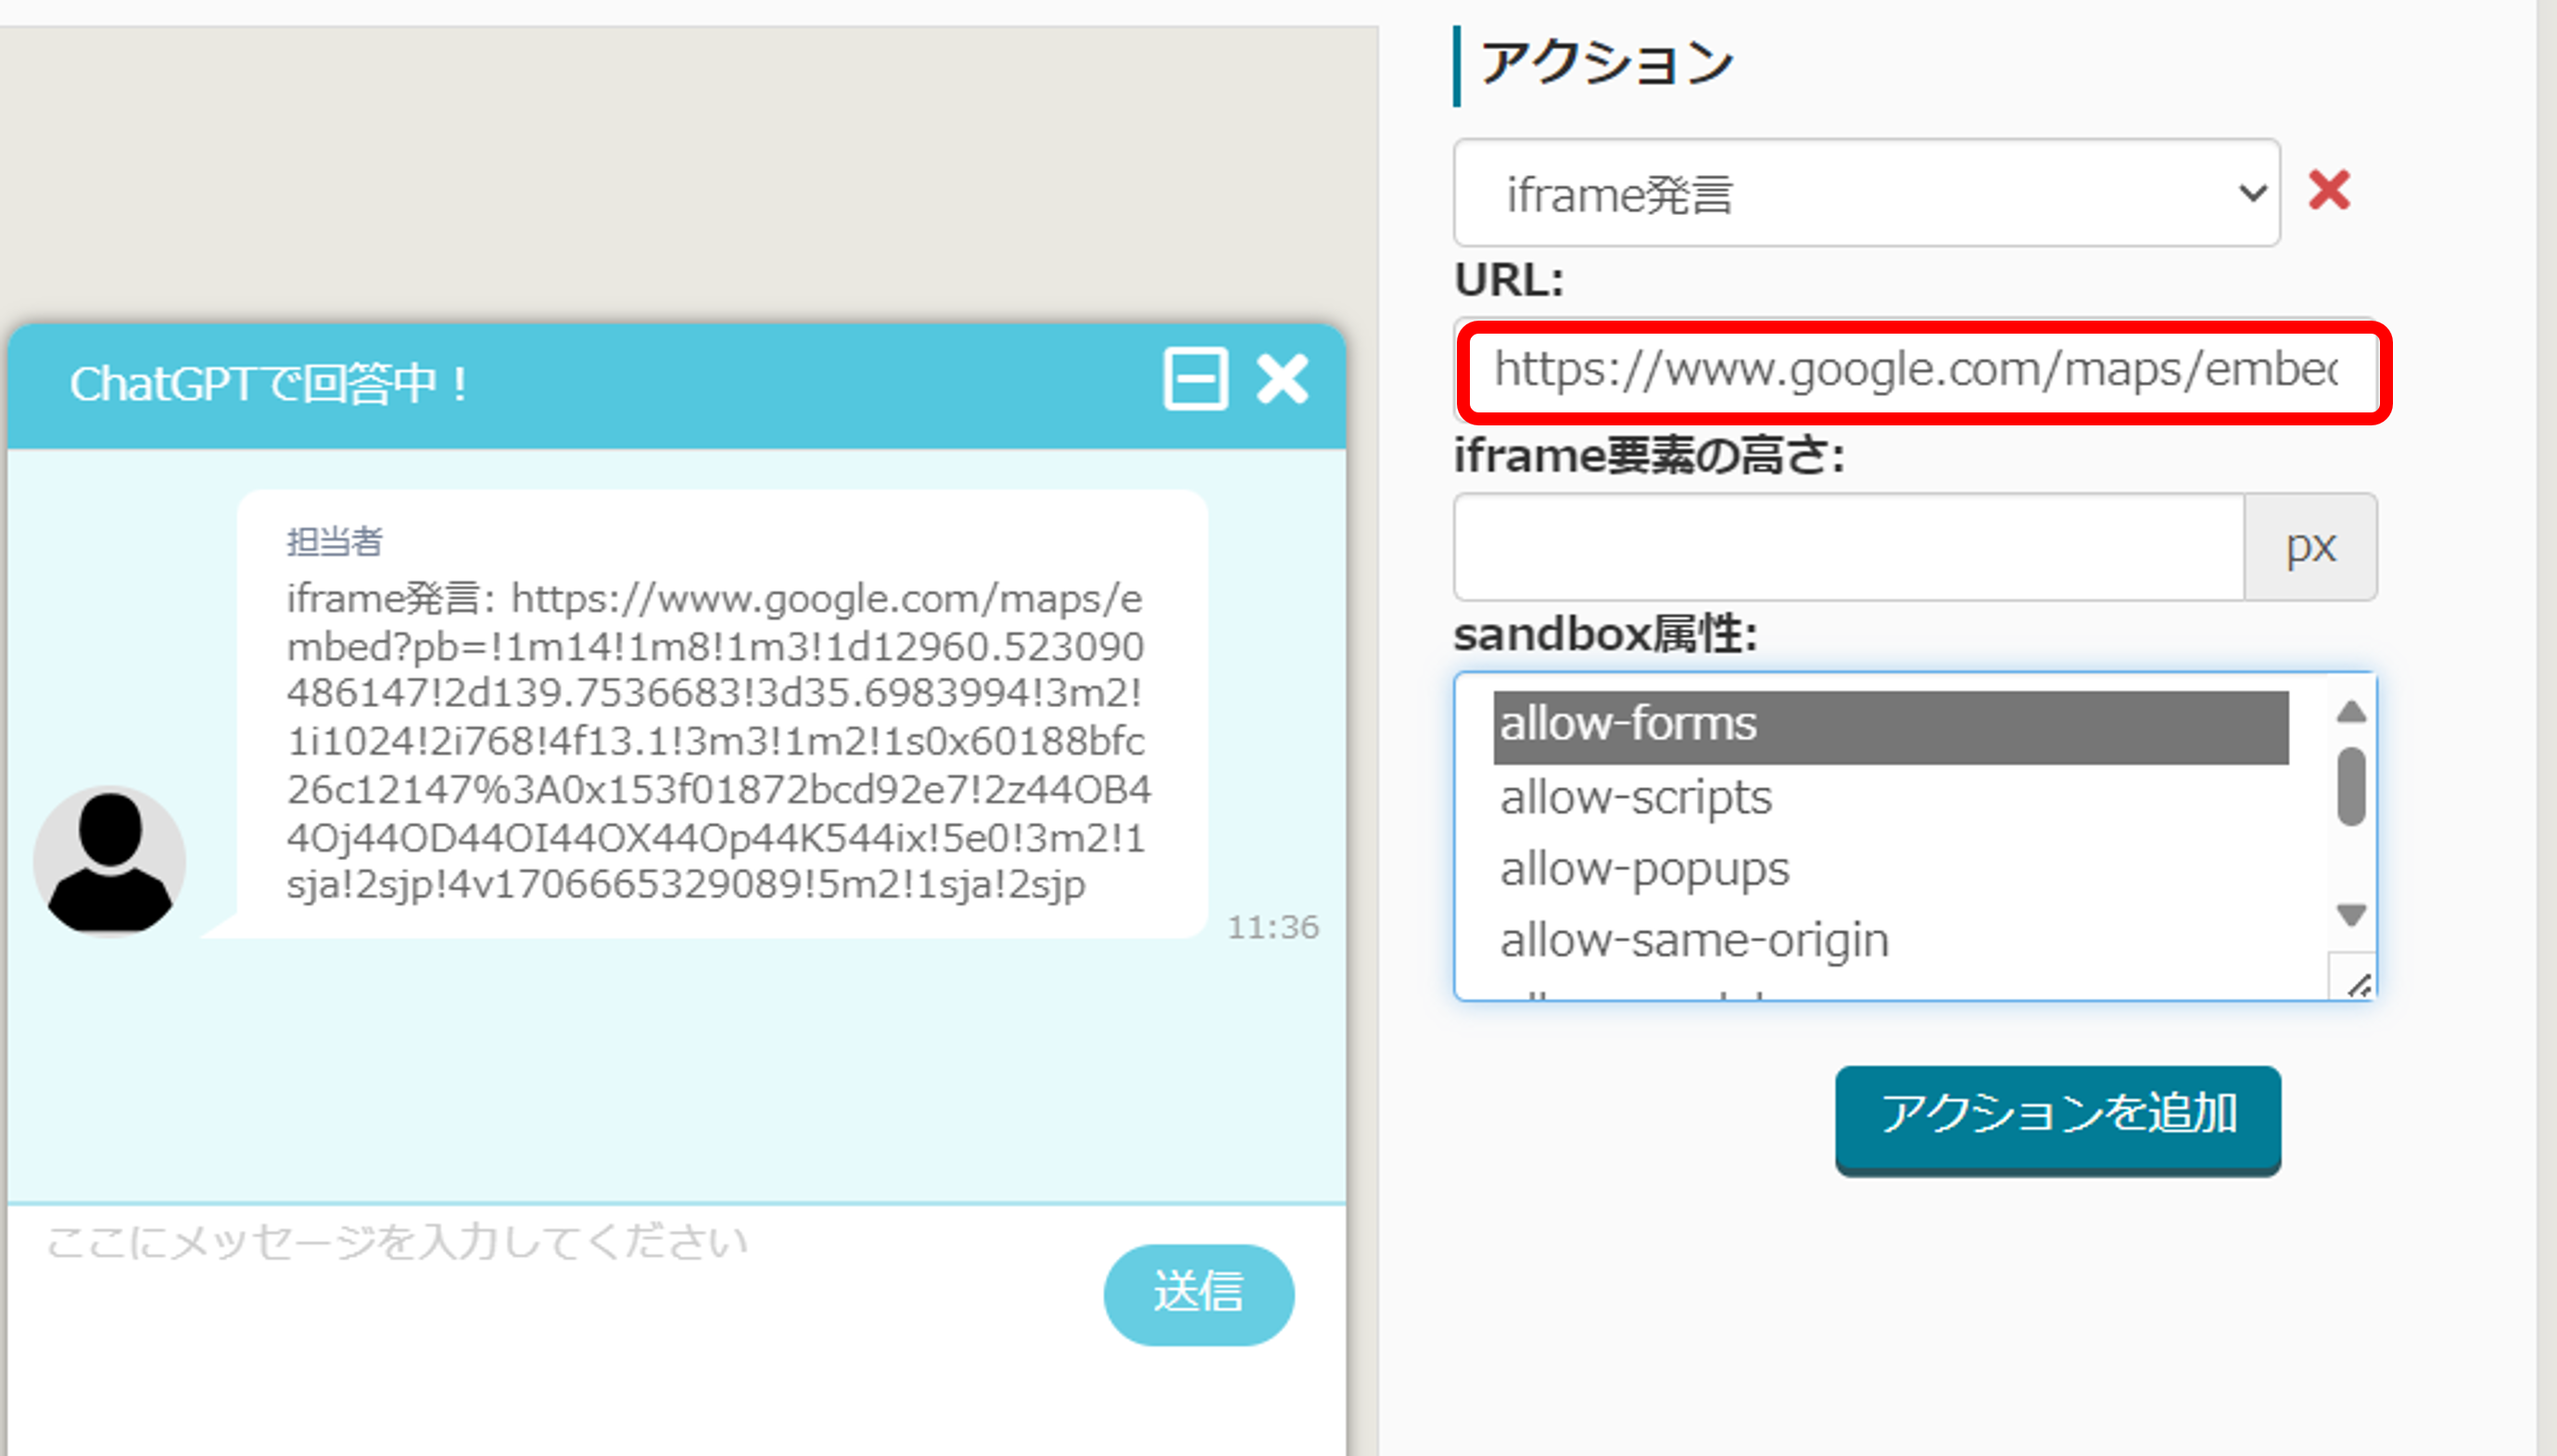2557x1456 pixels.
Task: Click the ChatGPTで回答中 chat header title
Action: pyautogui.click(x=268, y=384)
